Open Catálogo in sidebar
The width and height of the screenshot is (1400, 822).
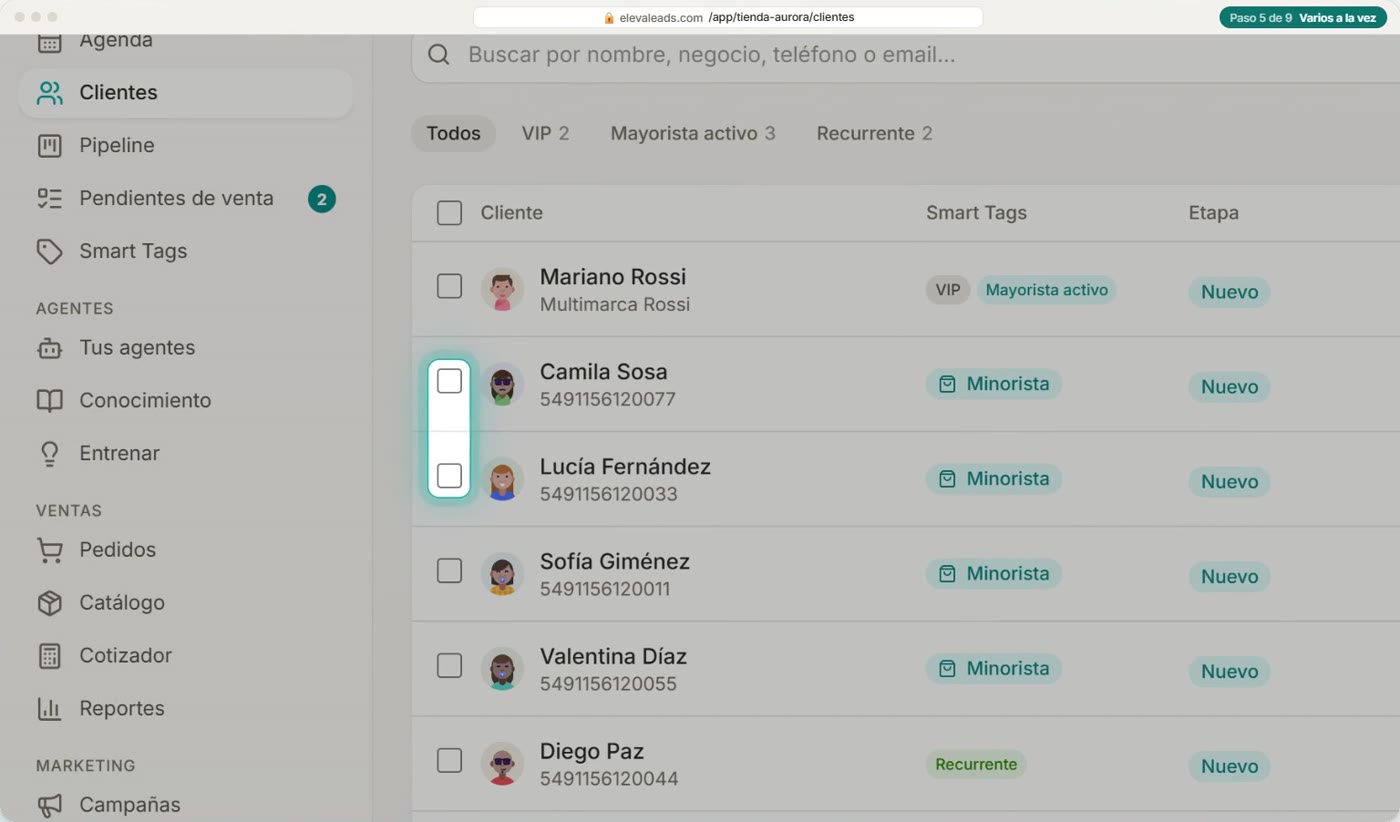[186, 603]
